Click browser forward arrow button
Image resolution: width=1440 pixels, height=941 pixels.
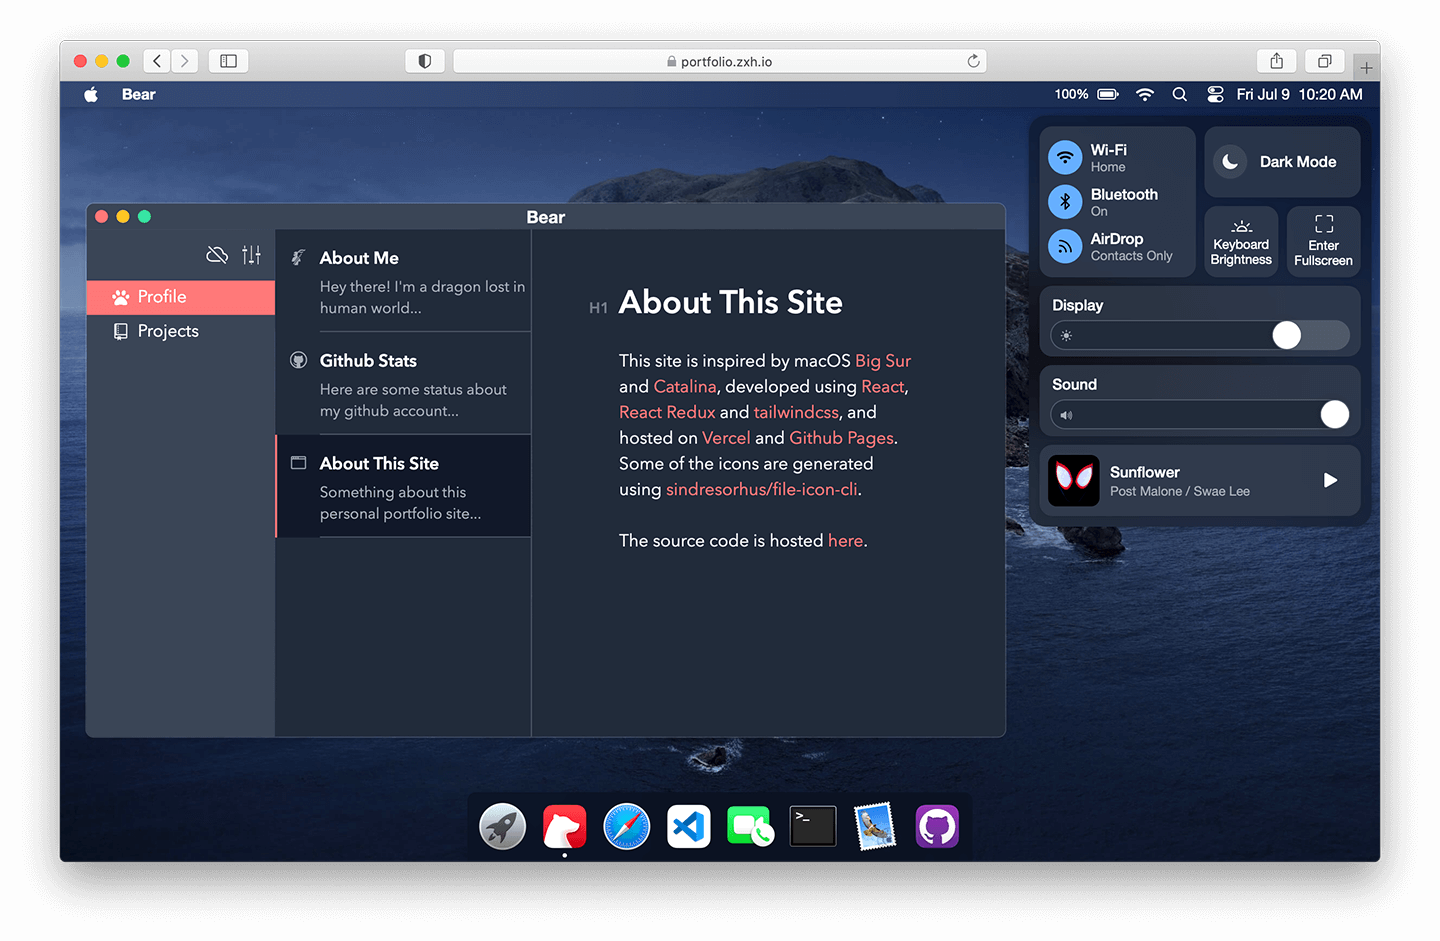tap(184, 61)
